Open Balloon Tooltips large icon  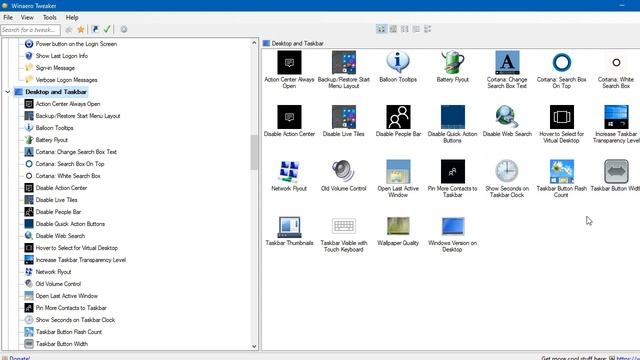pyautogui.click(x=398, y=63)
